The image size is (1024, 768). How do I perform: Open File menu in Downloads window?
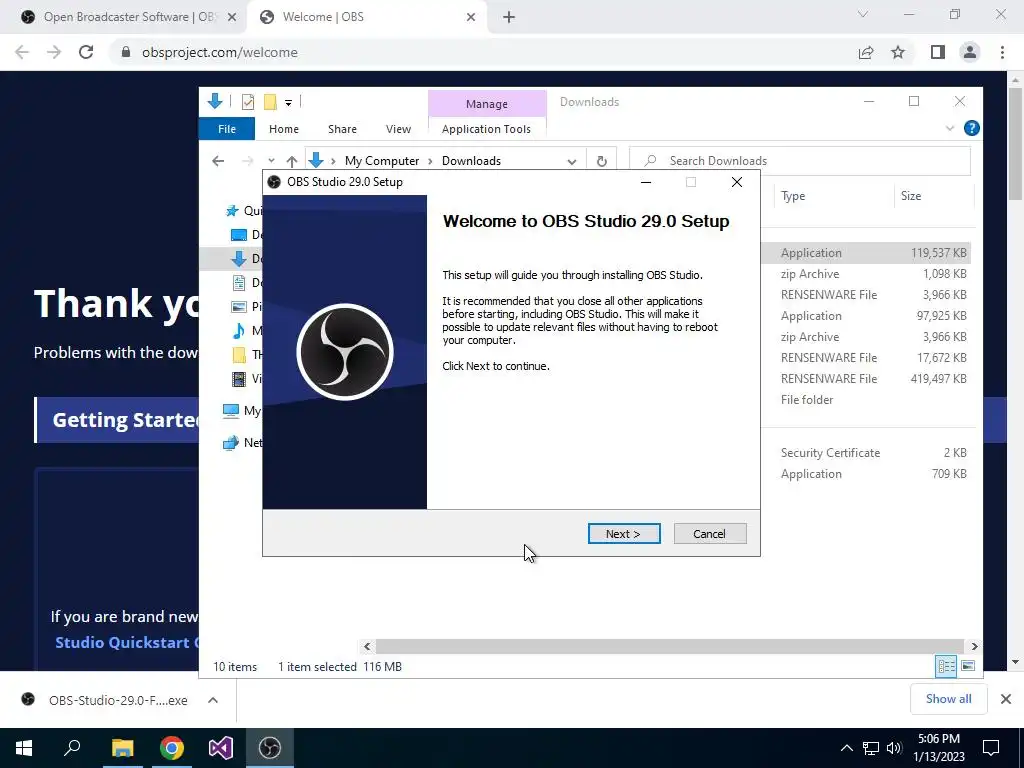pos(227,129)
